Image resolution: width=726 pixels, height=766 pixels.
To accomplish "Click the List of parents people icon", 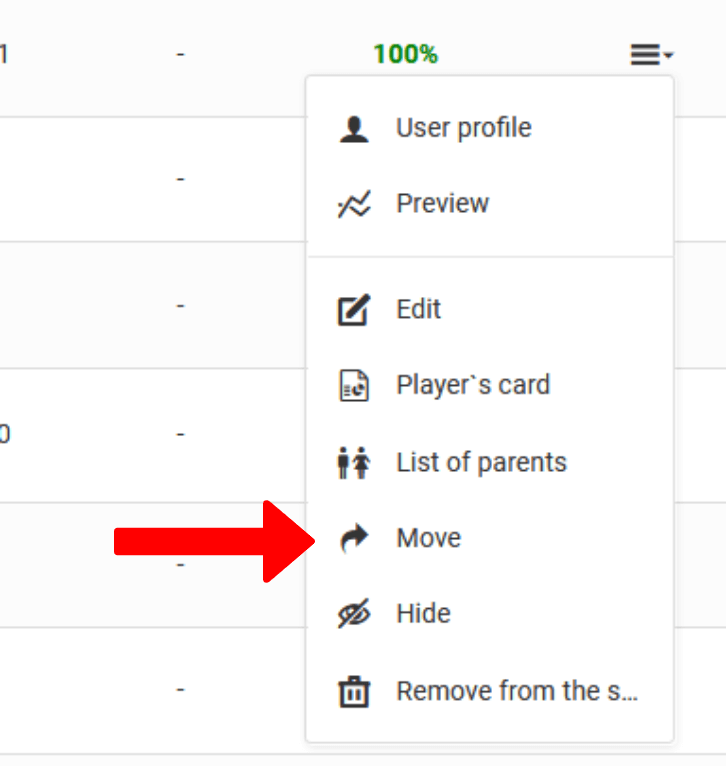I will [354, 463].
